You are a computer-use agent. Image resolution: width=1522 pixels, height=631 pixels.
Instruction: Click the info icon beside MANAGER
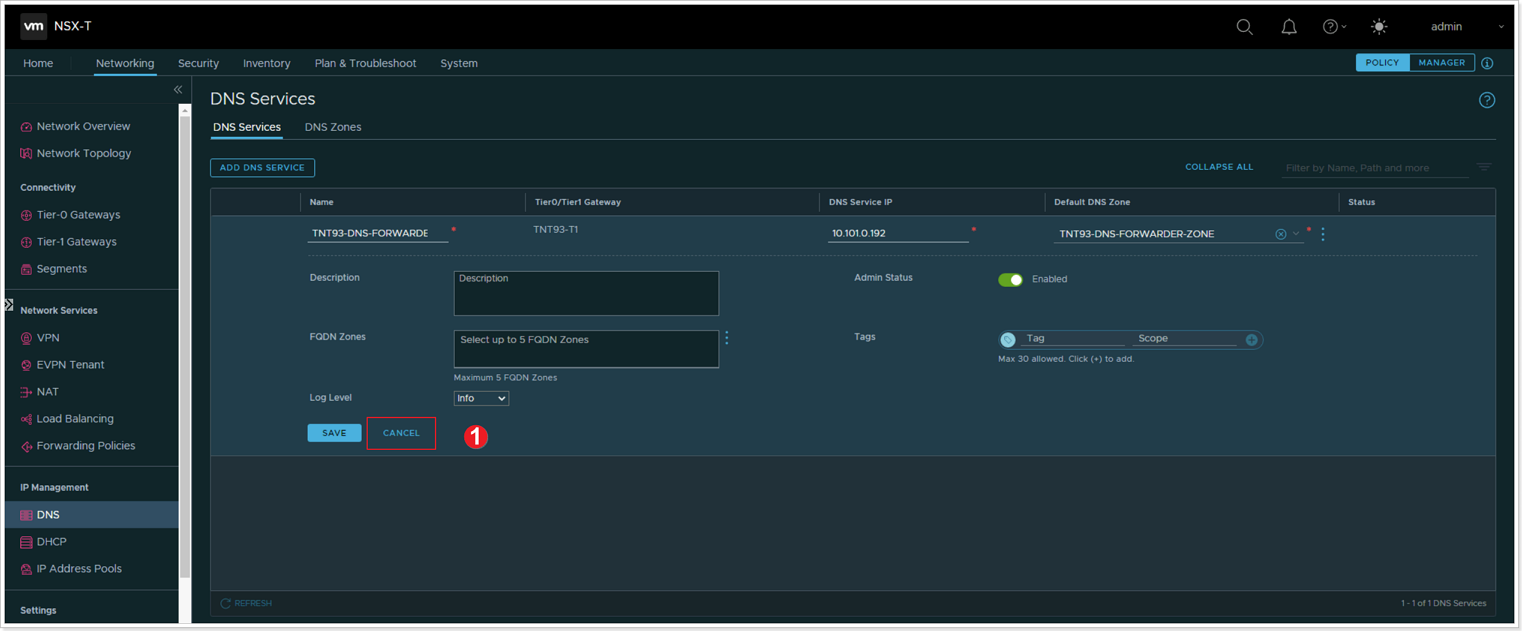tap(1487, 63)
